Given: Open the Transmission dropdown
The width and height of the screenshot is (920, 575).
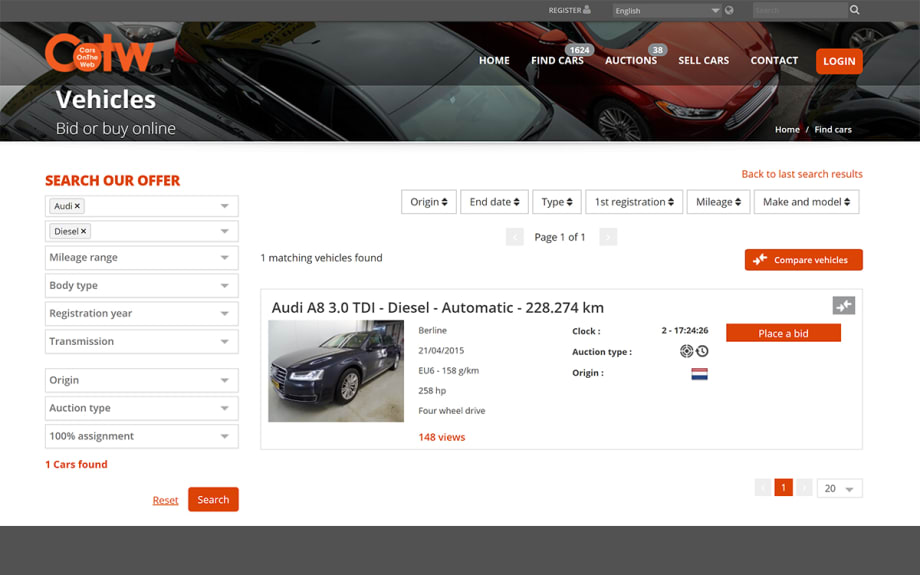Looking at the screenshot, I should click(141, 341).
